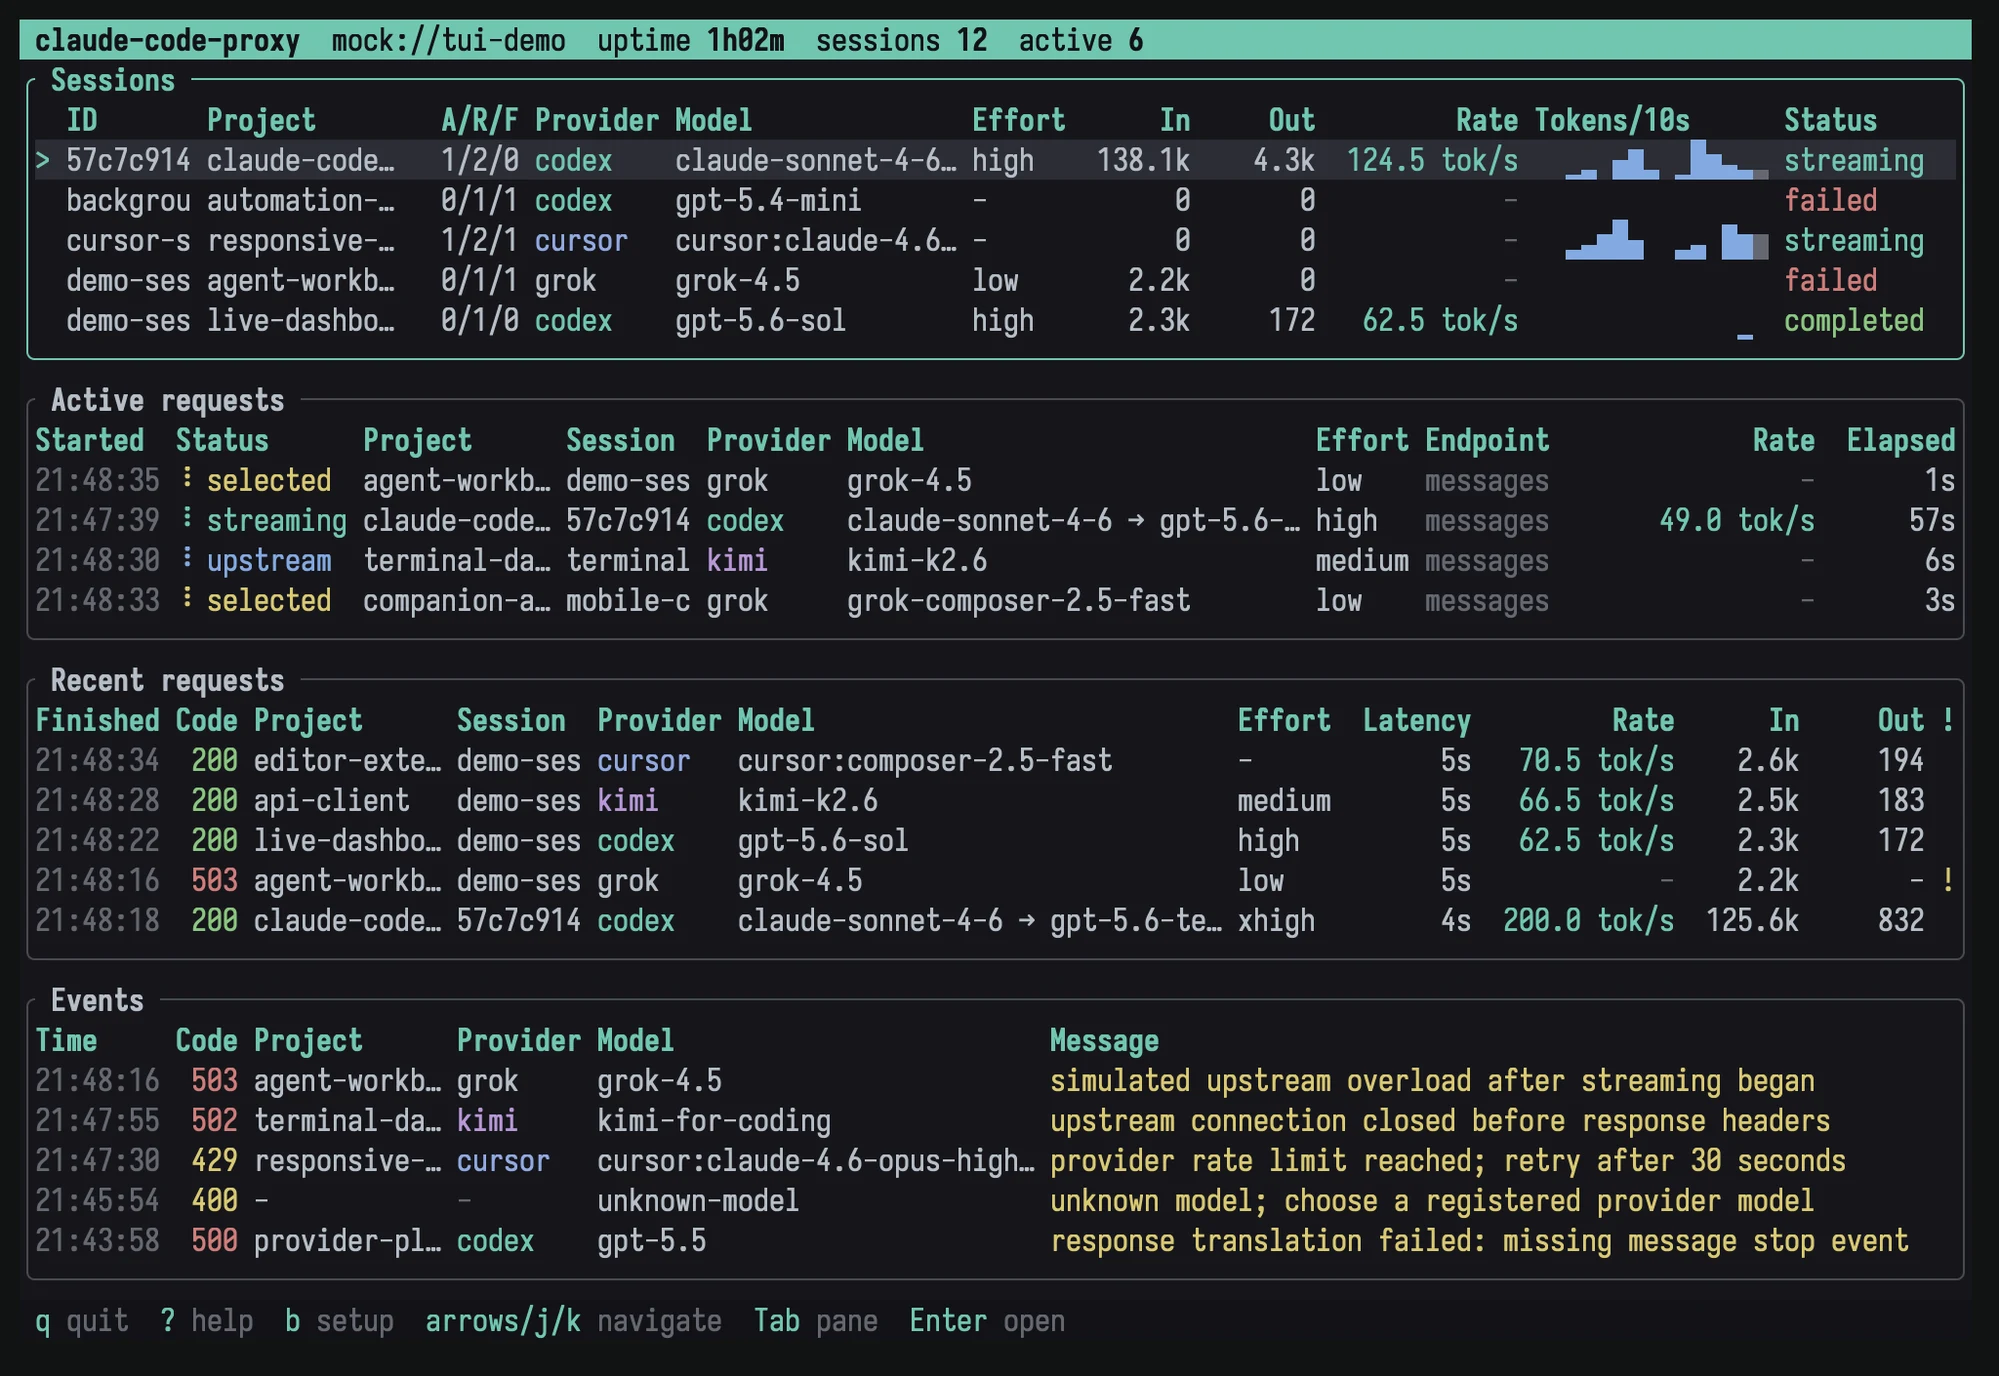Screen dimensions: 1999x1376
Task: Select the 'backgrou' session row
Action: coord(995,201)
